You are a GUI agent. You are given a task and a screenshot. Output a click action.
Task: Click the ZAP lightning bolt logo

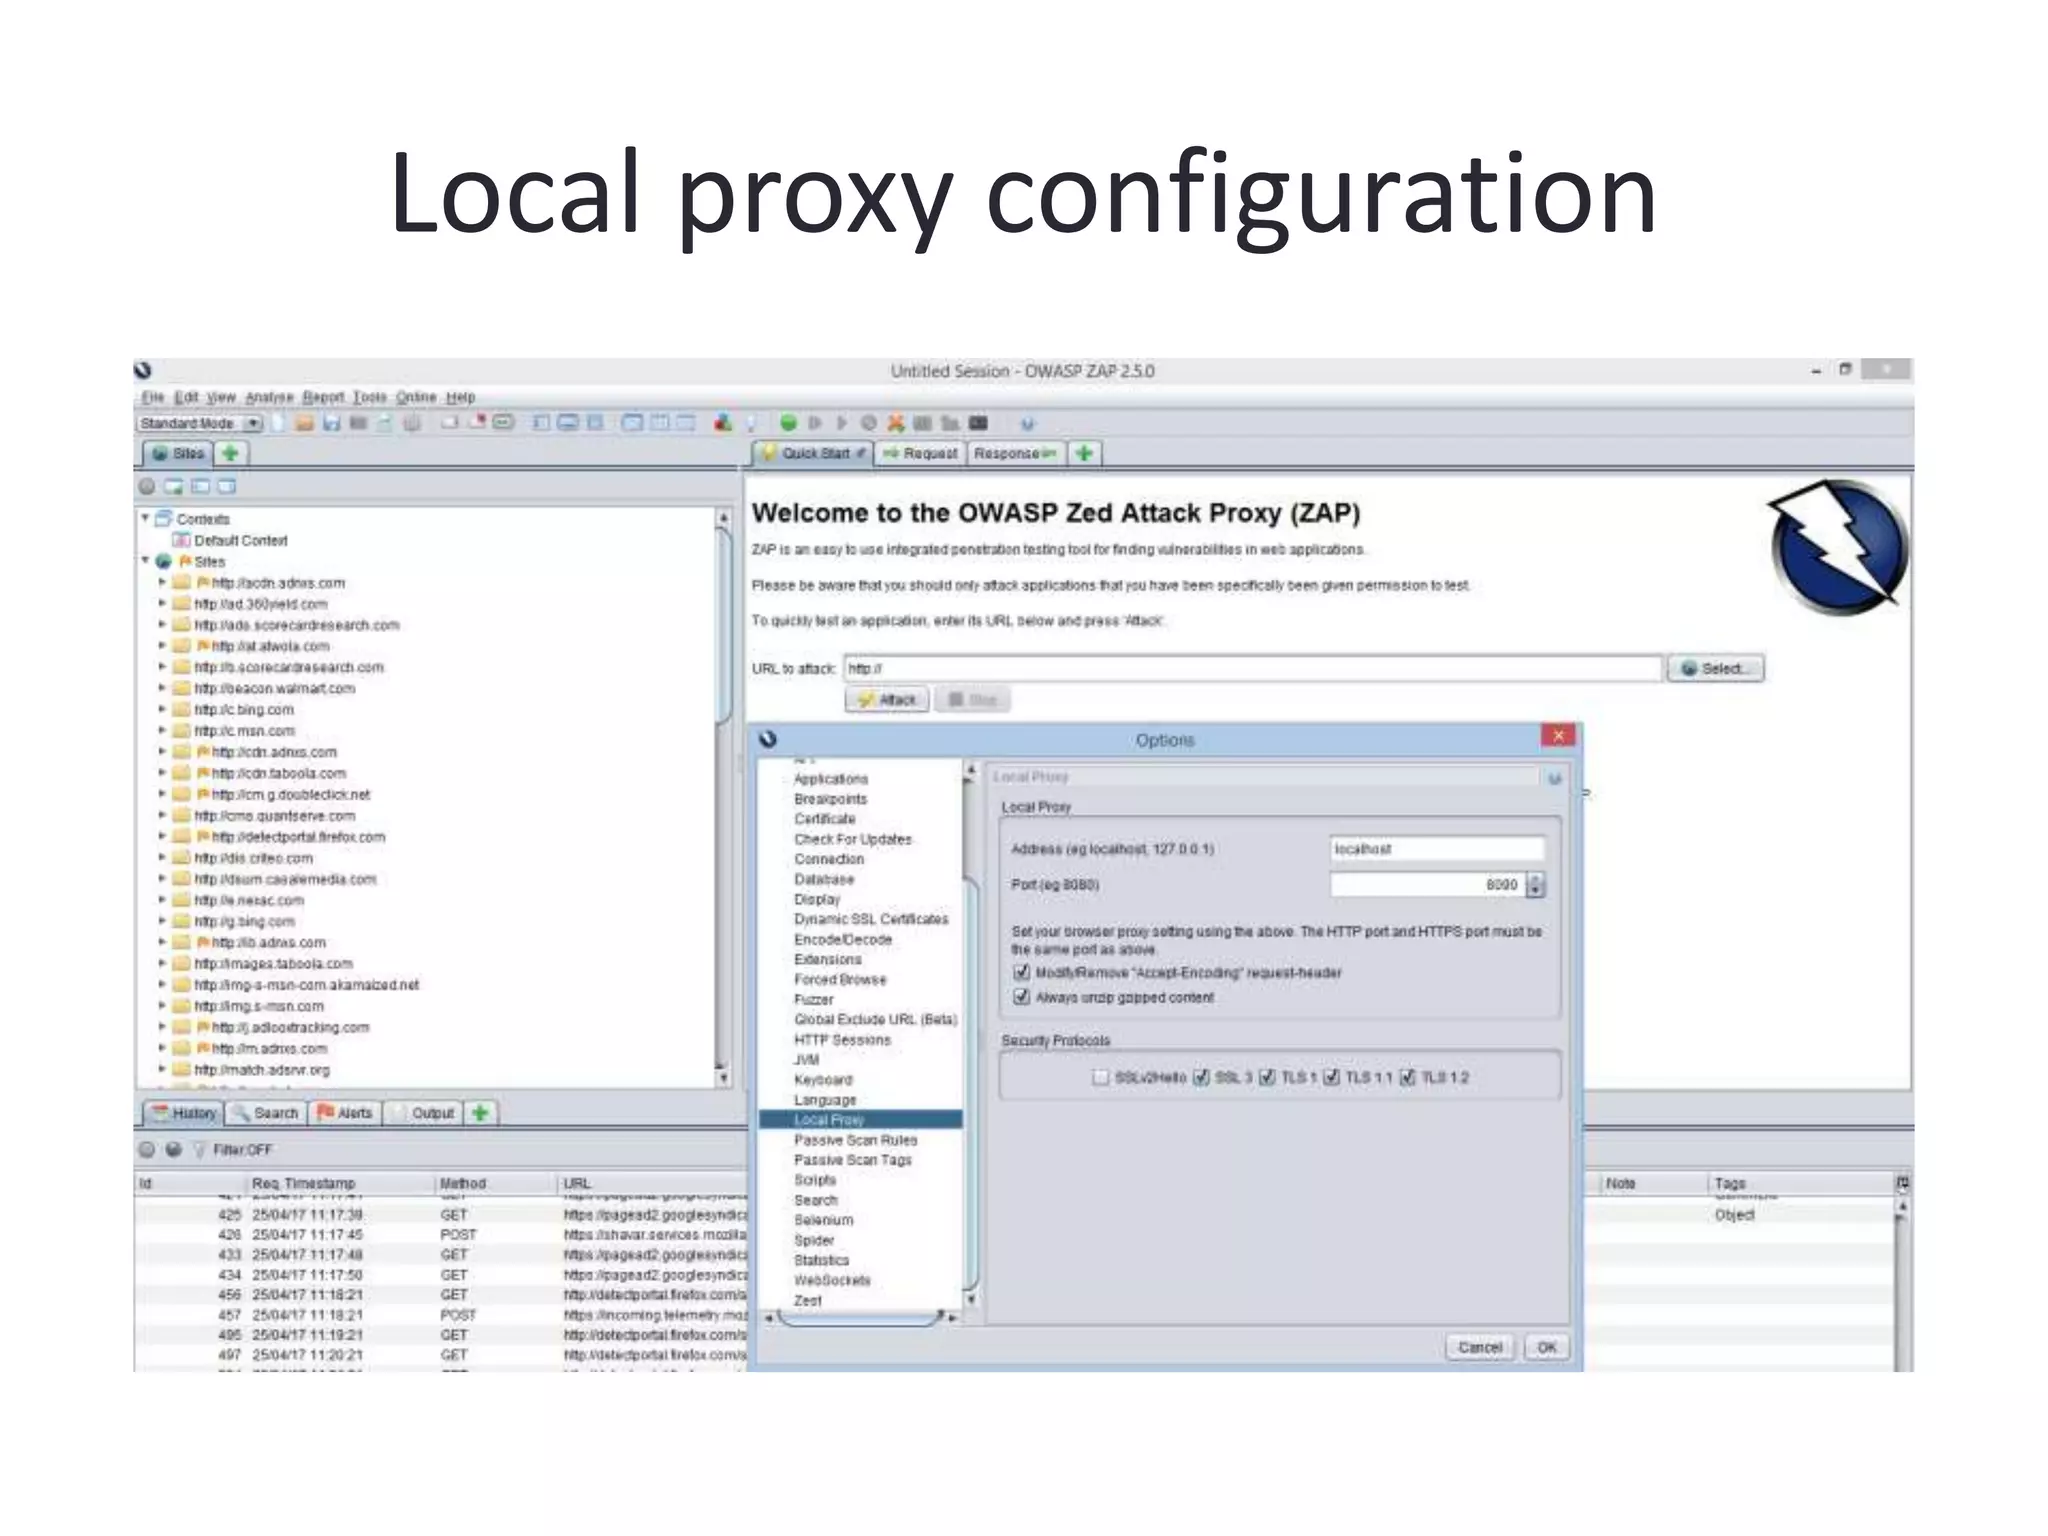coord(1838,546)
